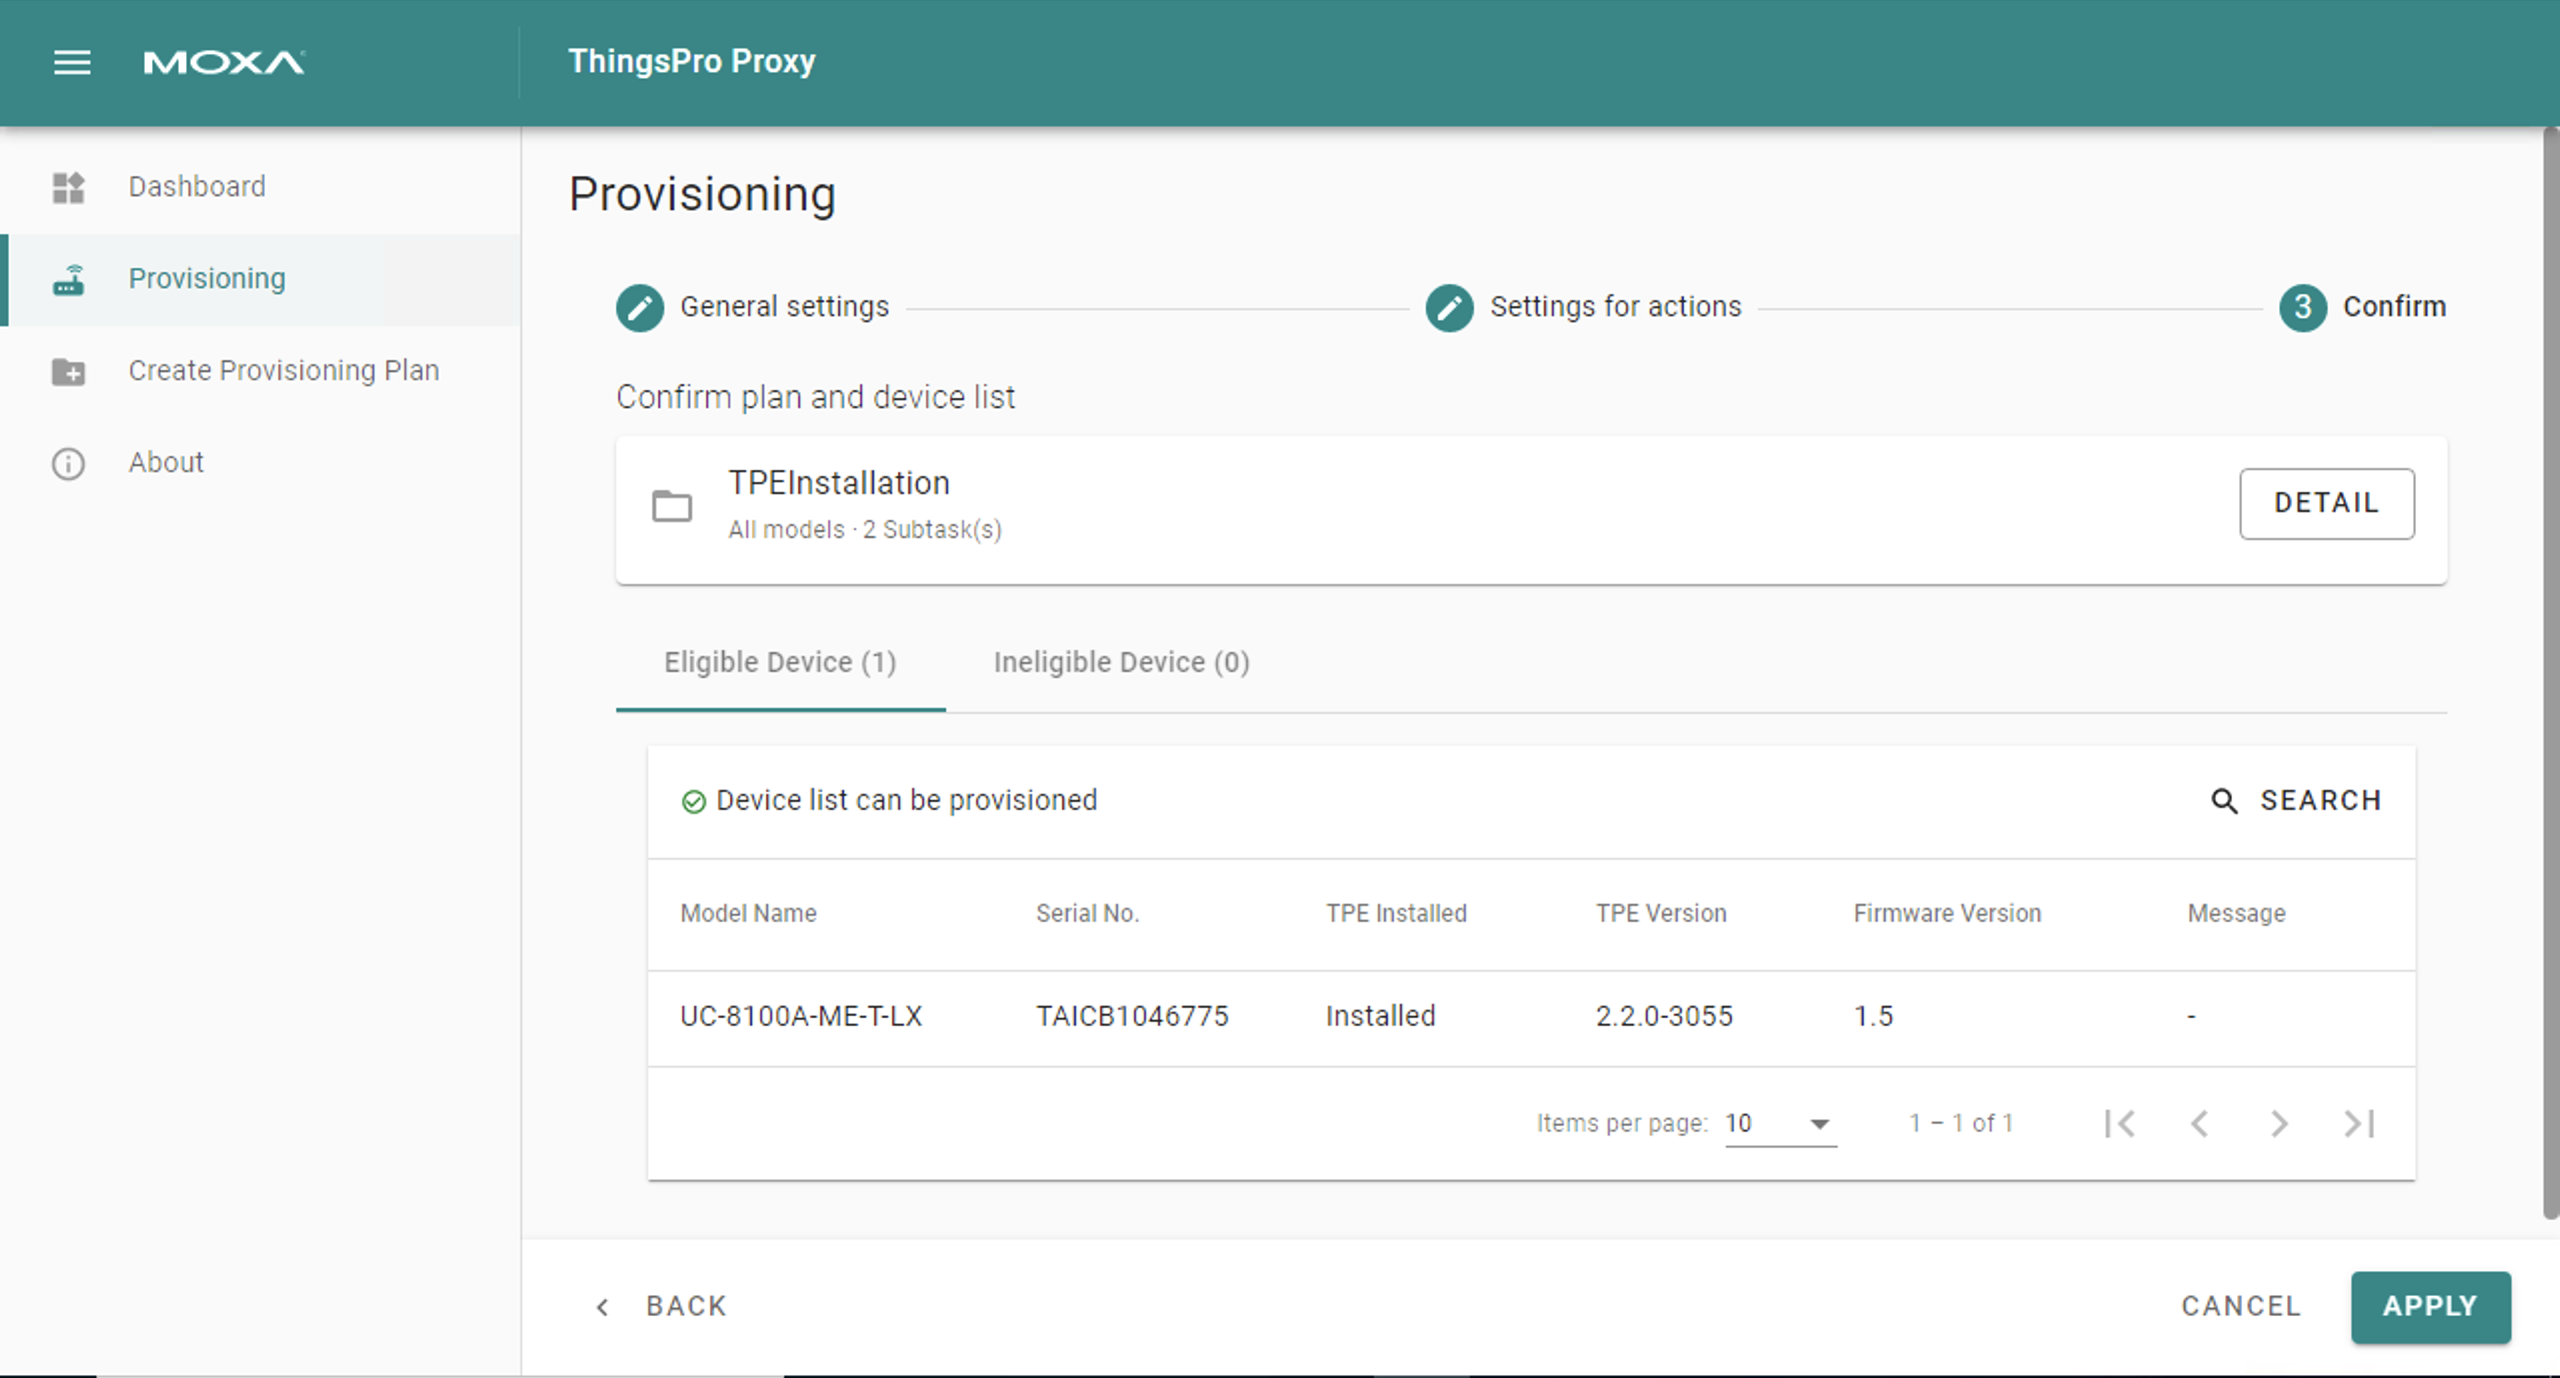Click the SEARCH button label
Image resolution: width=2560 pixels, height=1378 pixels.
[x=2321, y=801]
